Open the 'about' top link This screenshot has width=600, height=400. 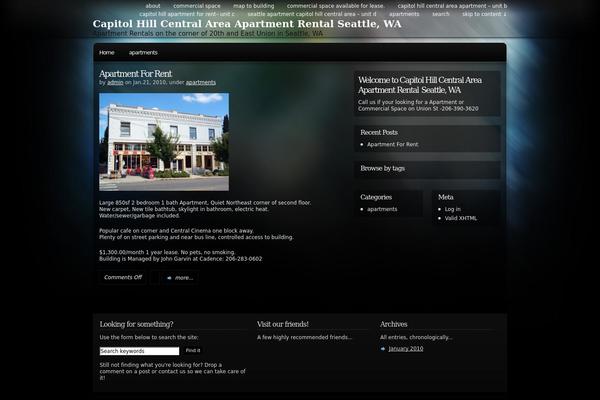point(153,6)
